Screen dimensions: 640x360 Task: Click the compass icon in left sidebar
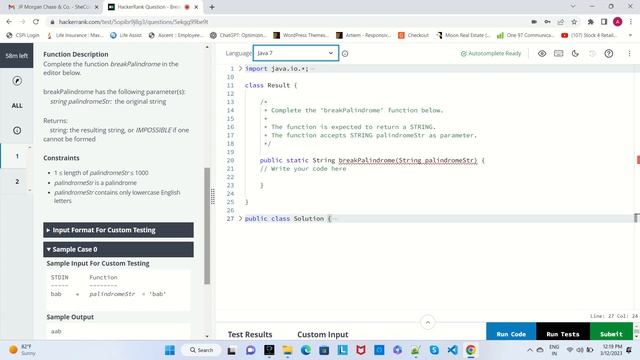coord(17,81)
